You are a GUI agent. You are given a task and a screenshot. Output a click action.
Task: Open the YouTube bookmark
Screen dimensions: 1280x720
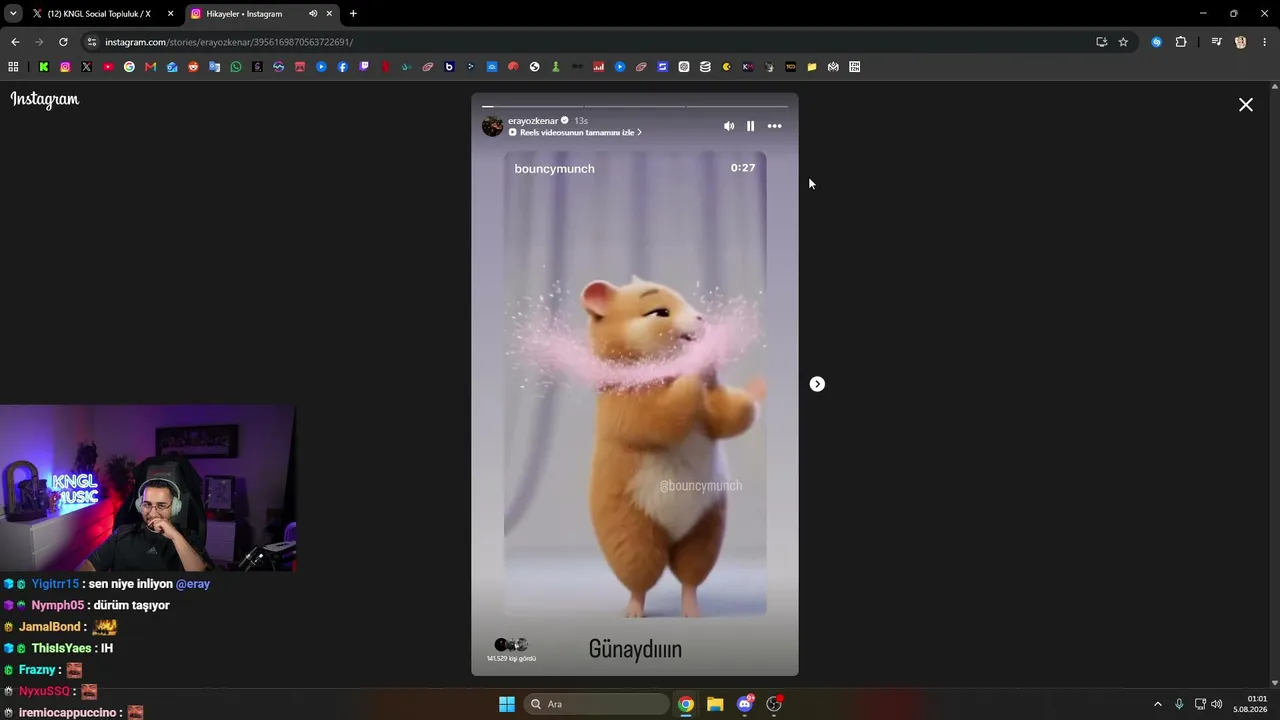click(108, 67)
